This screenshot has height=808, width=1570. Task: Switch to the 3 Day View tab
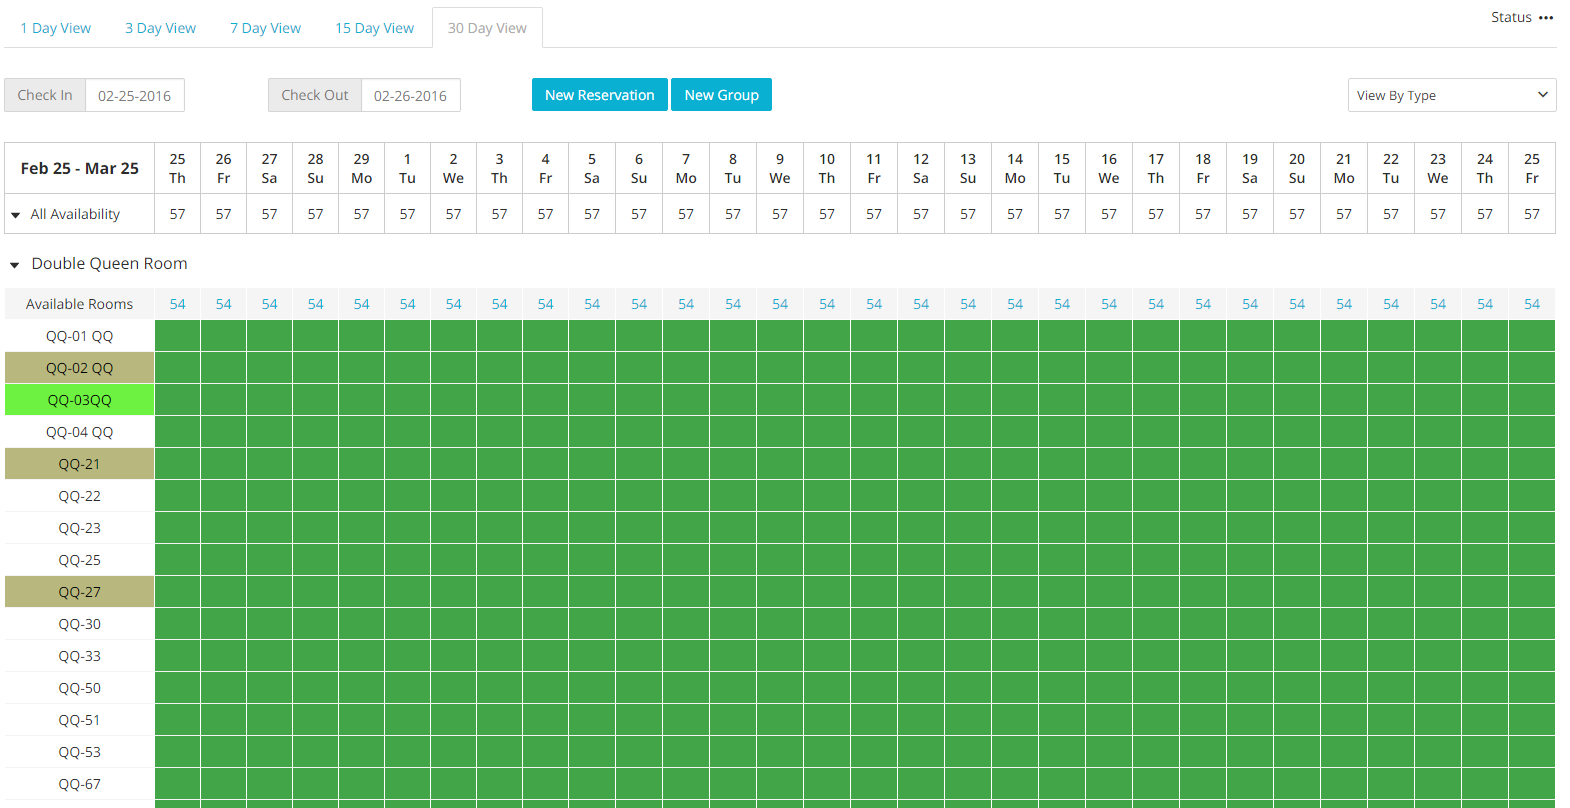point(160,28)
